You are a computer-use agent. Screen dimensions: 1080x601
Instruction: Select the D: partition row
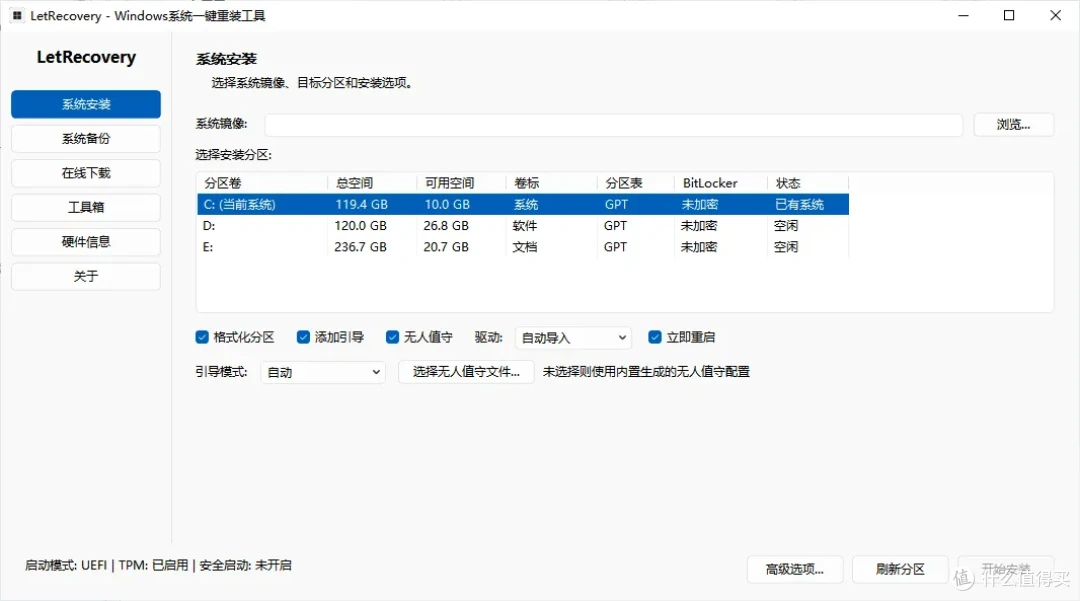(523, 226)
